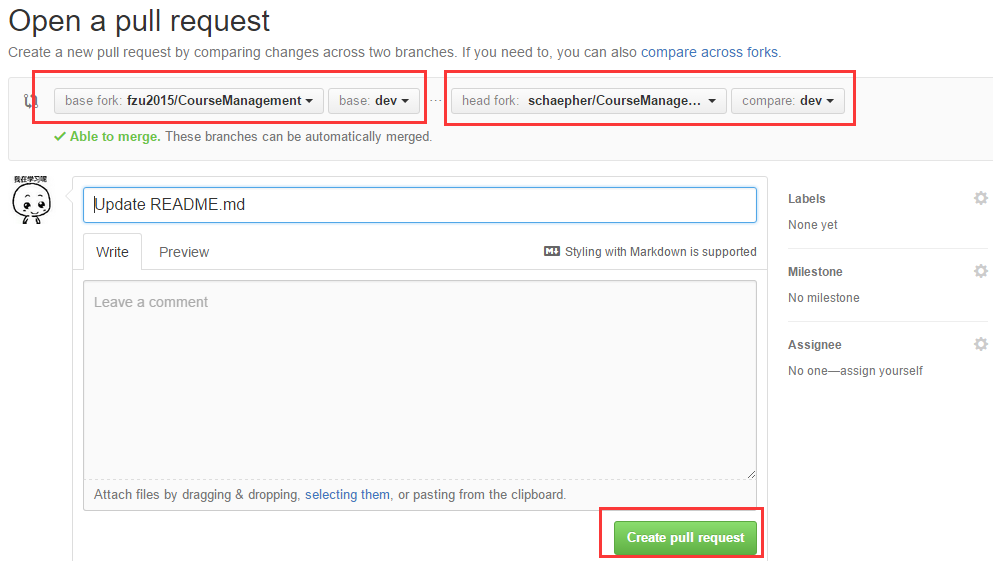Viewport: 993px width, 561px height.
Task: Open the base: dev branch dropdown
Action: tap(374, 101)
